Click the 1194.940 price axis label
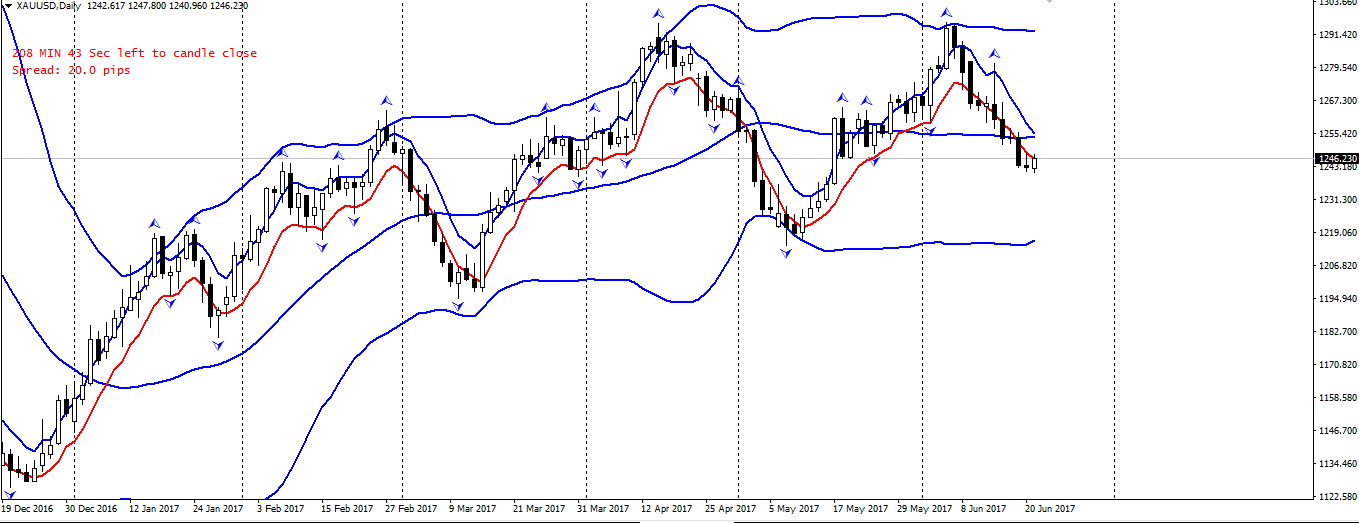This screenshot has width=1359, height=523. [1337, 299]
